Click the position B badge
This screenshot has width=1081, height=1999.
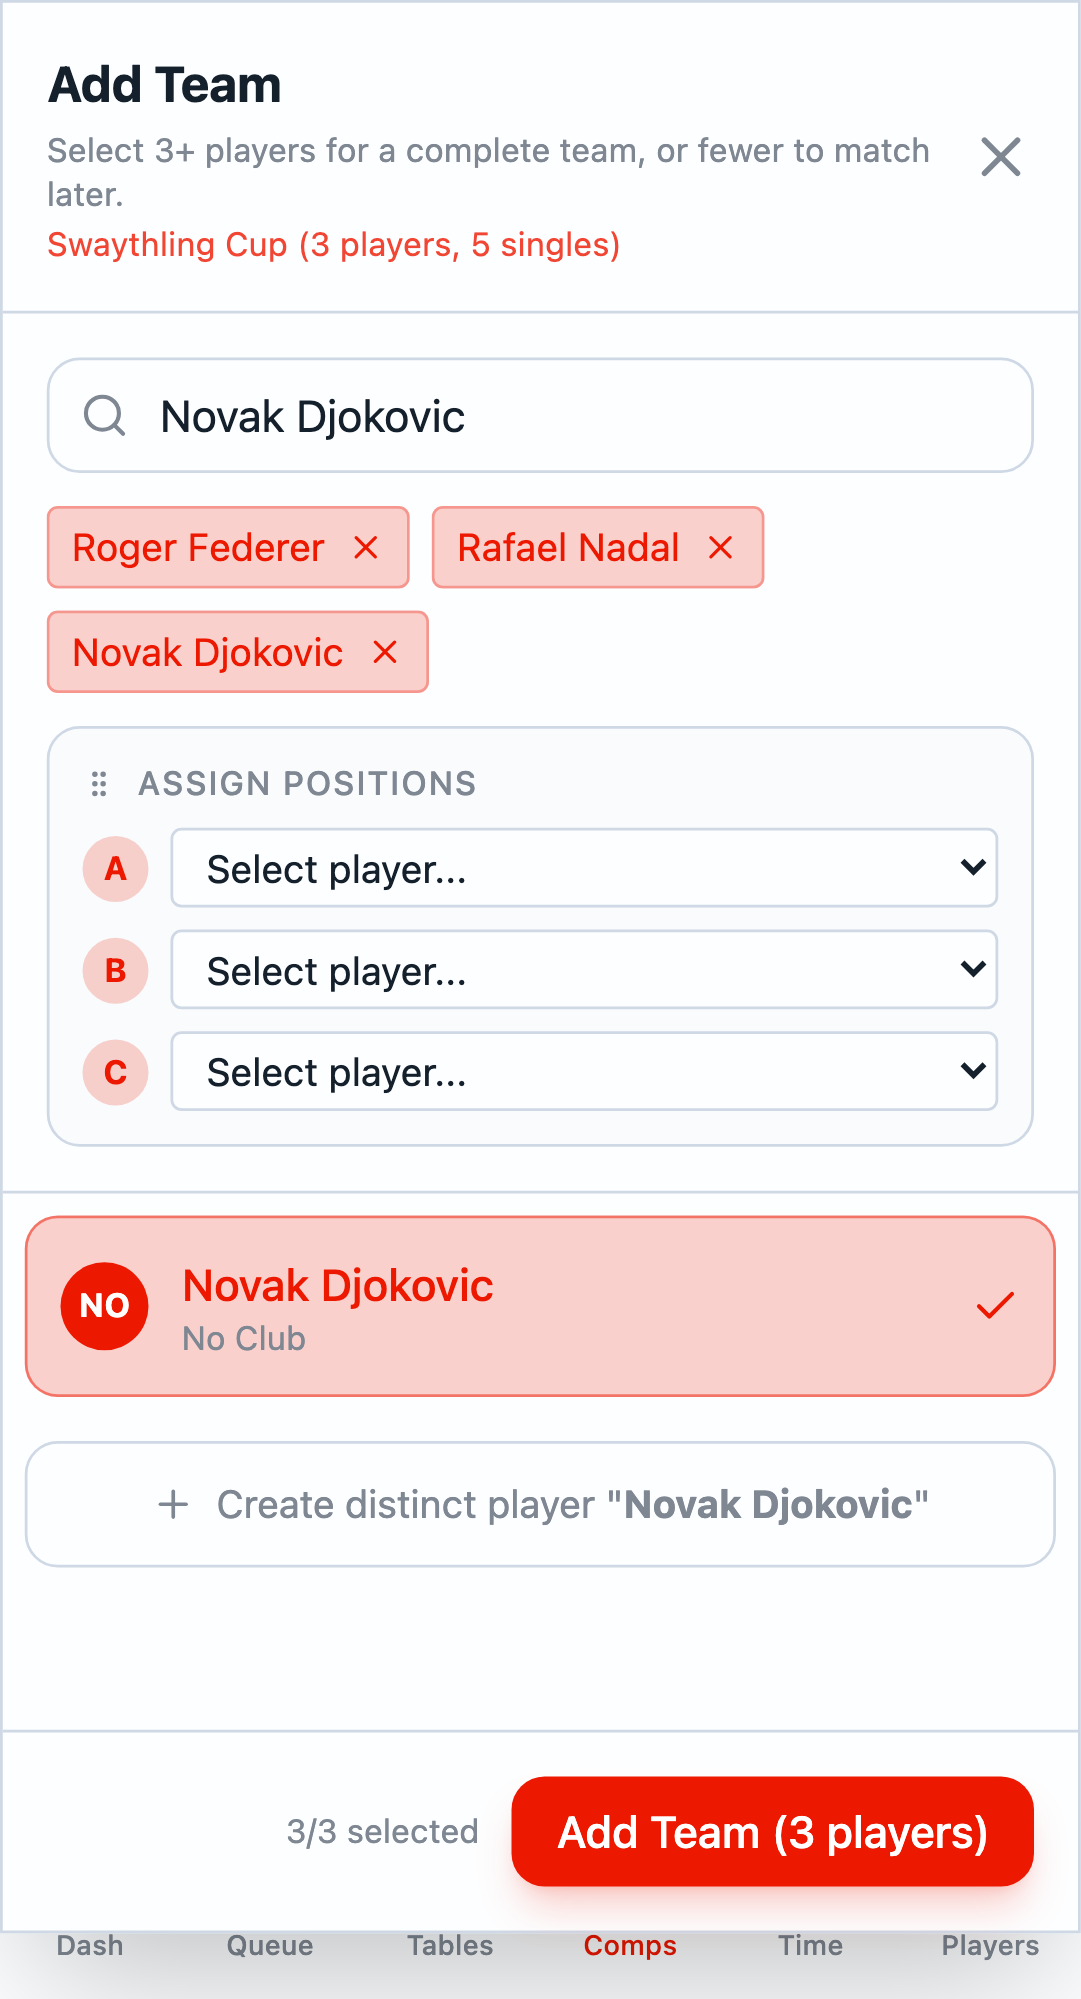click(x=116, y=970)
